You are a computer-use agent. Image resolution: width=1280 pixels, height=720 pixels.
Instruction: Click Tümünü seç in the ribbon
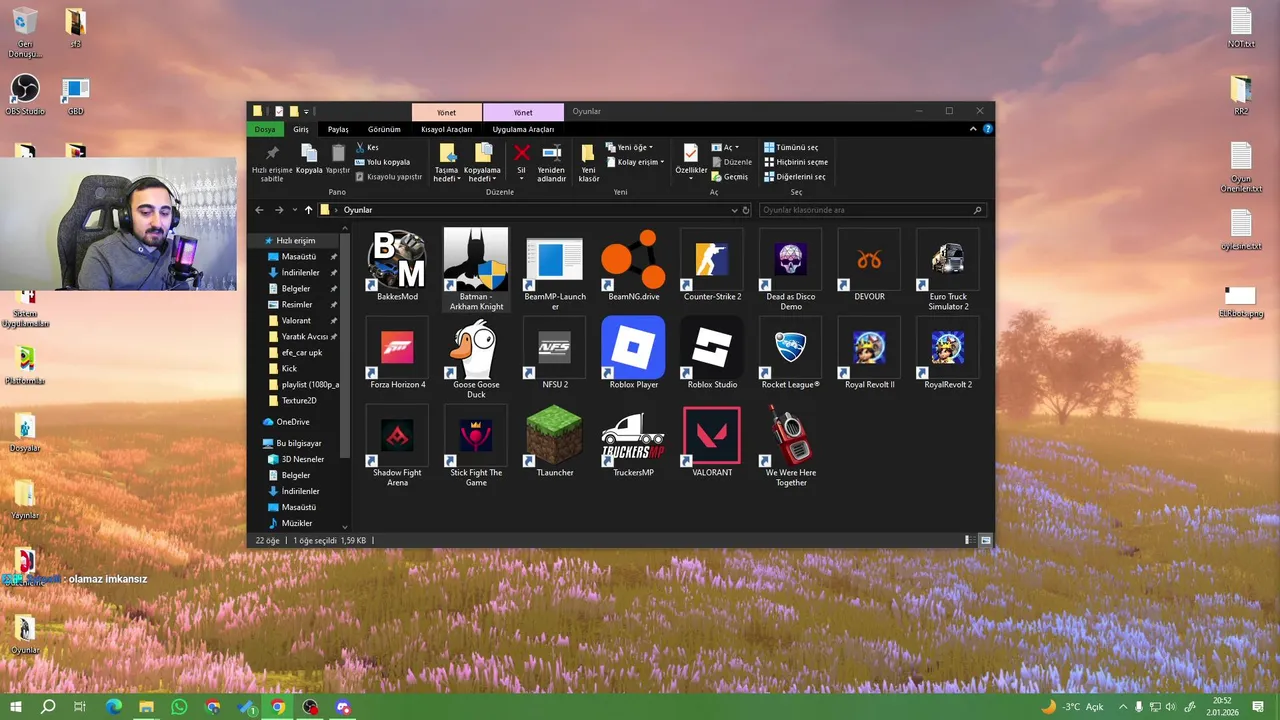tap(791, 147)
